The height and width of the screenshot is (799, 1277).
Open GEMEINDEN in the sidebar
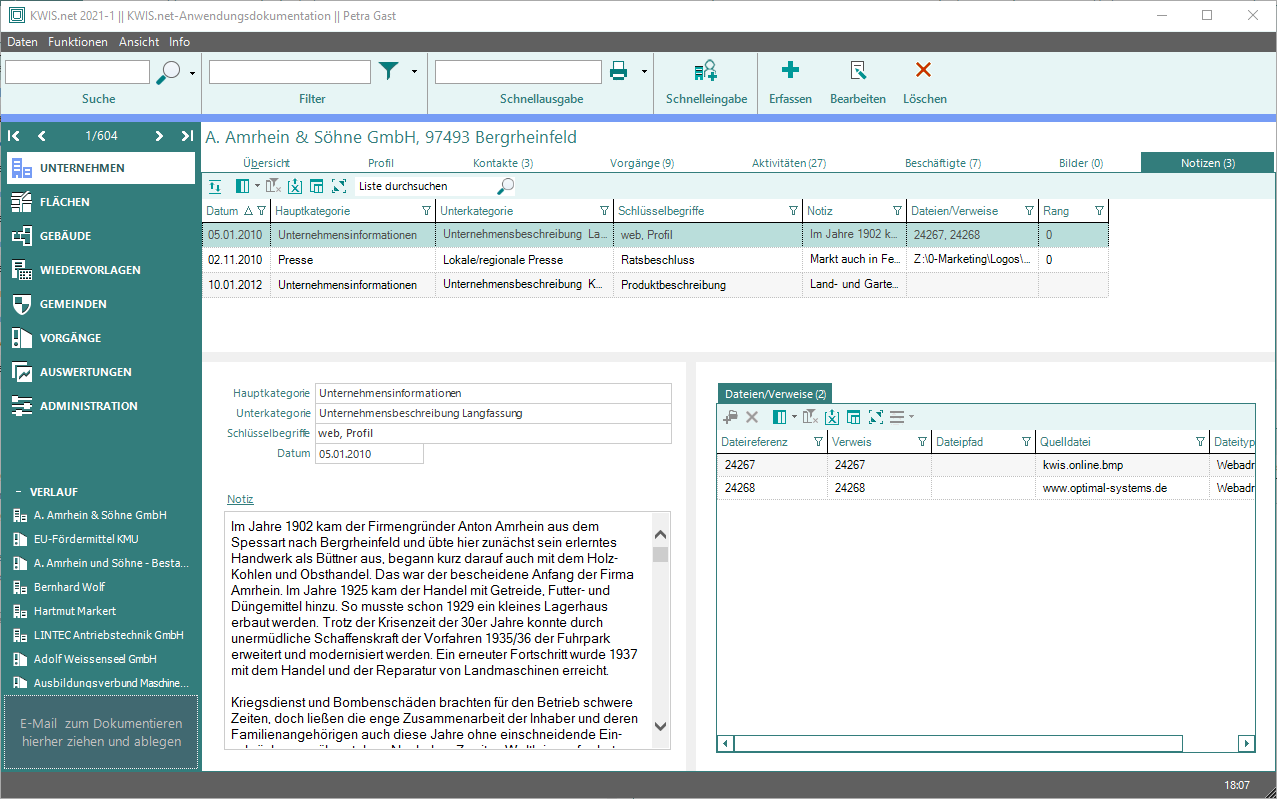(x=73, y=304)
